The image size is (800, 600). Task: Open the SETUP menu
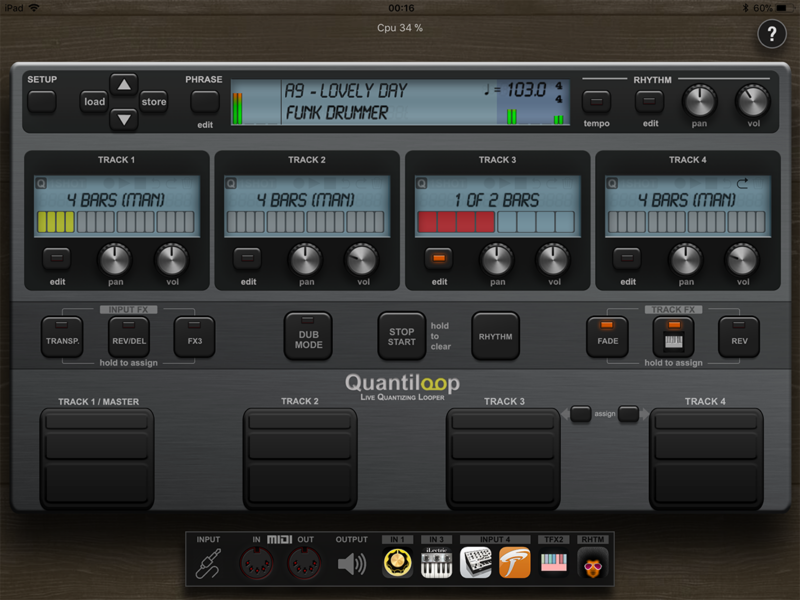click(42, 100)
